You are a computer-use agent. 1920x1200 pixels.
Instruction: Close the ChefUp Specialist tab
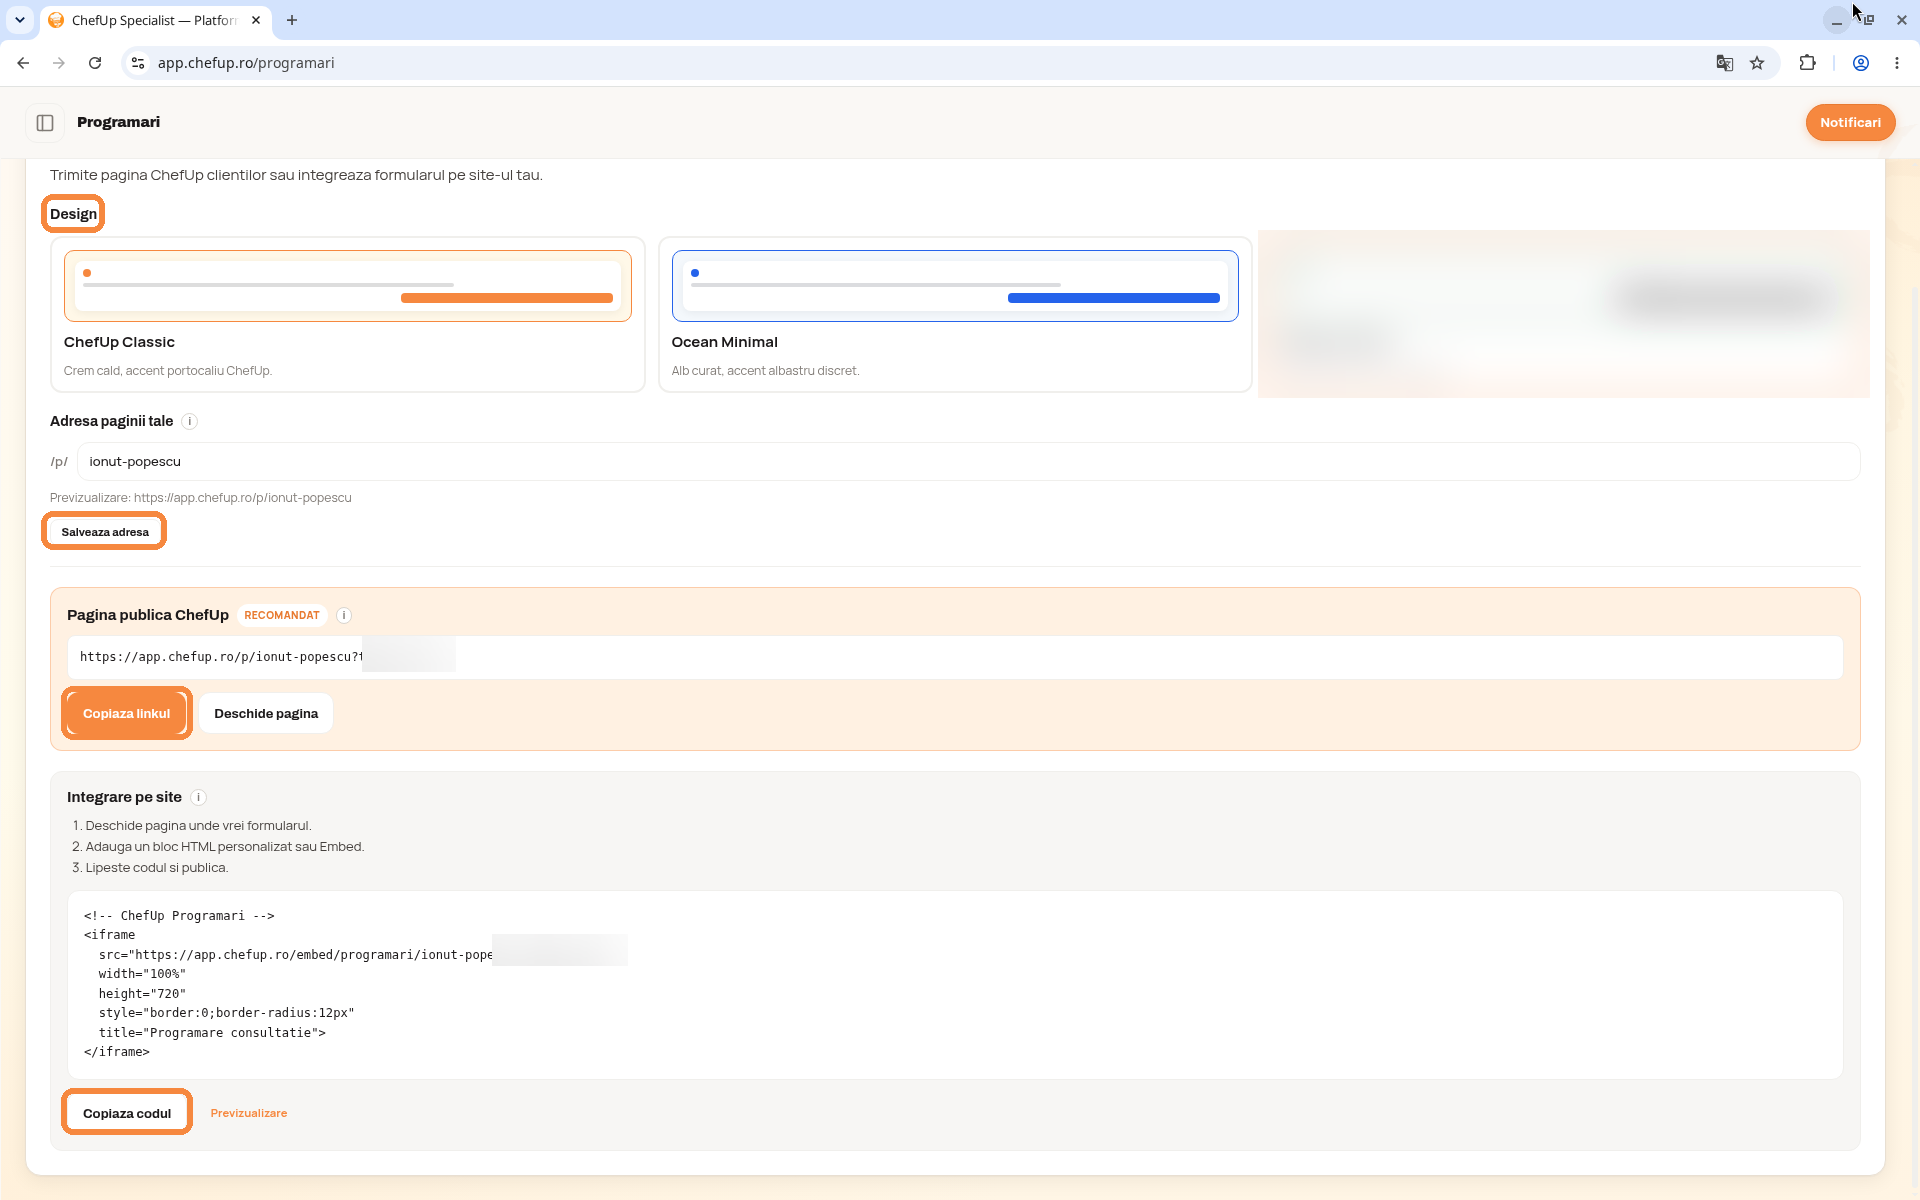click(256, 20)
